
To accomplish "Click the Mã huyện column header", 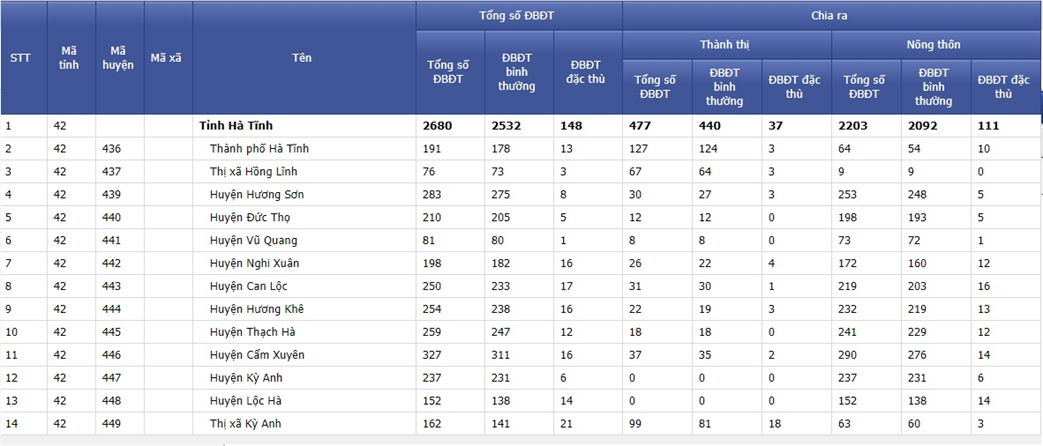I will [118, 58].
